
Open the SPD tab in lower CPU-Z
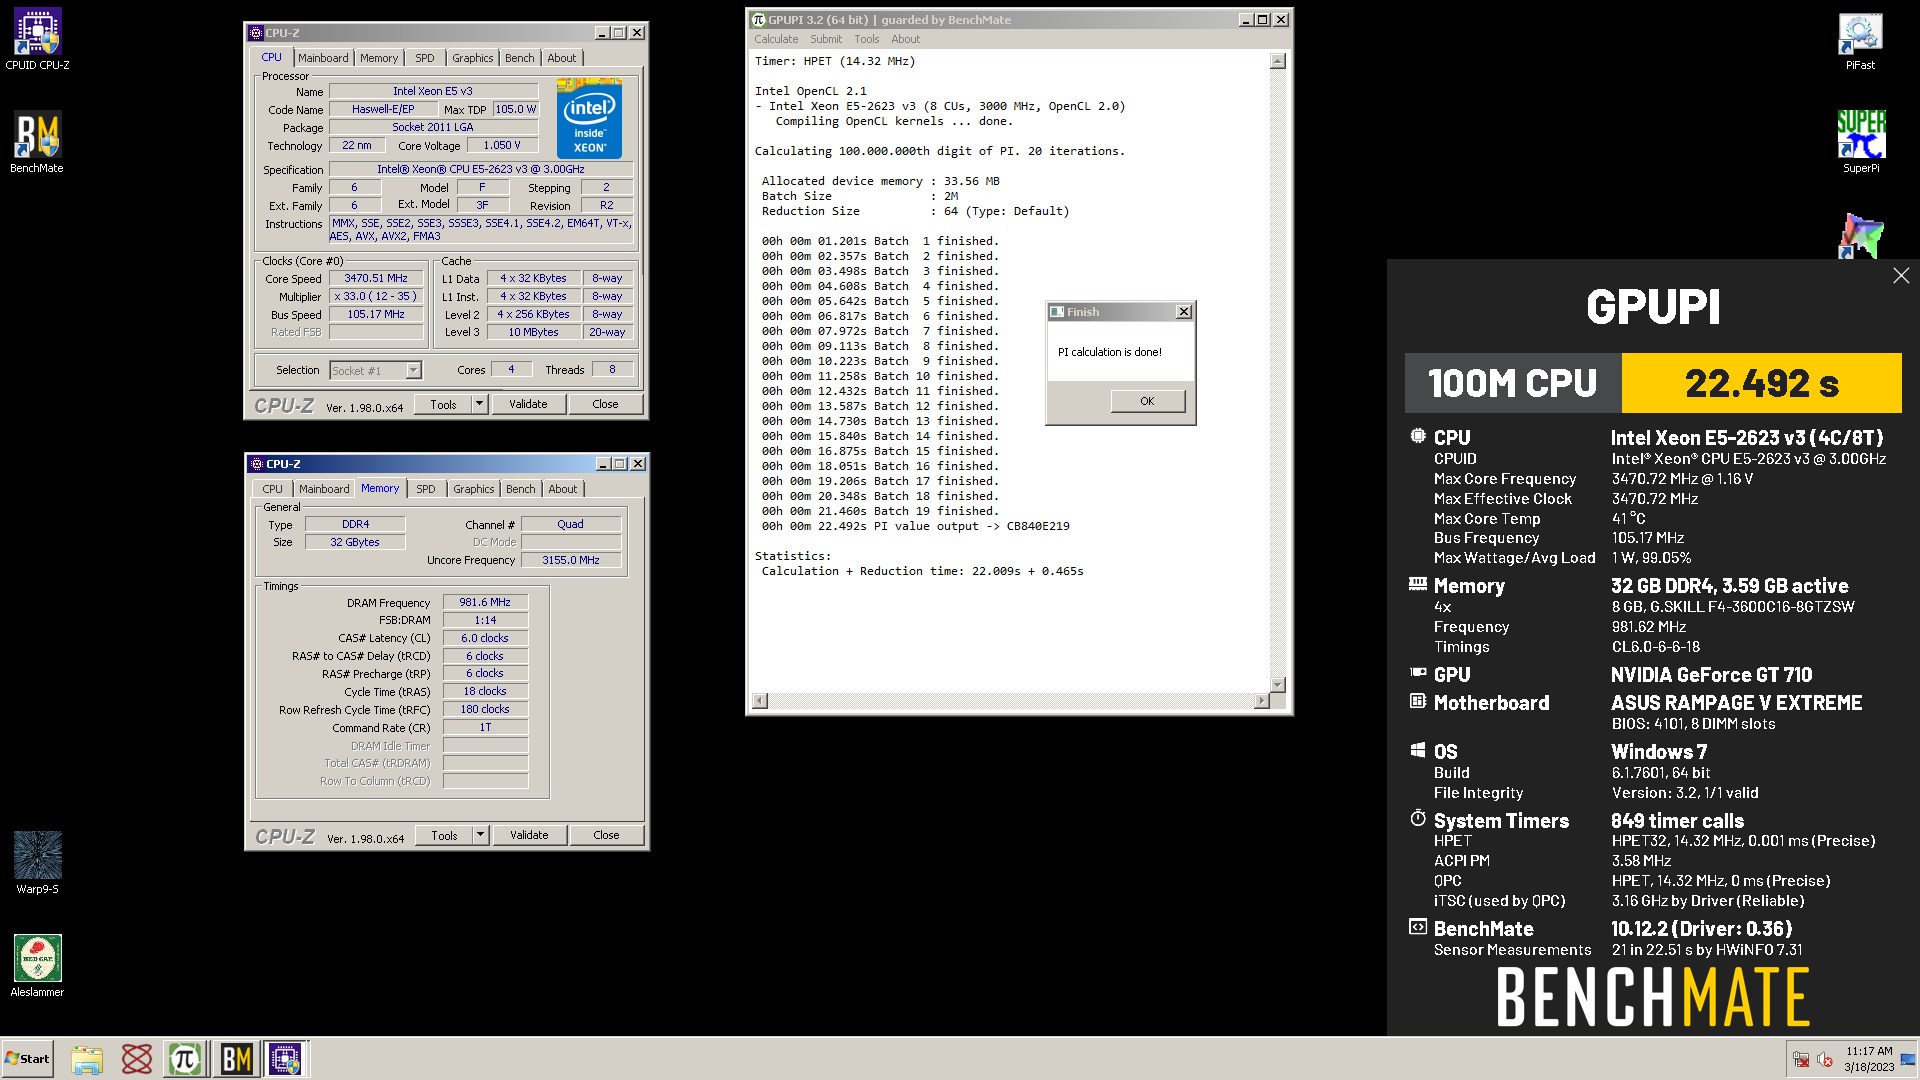click(426, 489)
